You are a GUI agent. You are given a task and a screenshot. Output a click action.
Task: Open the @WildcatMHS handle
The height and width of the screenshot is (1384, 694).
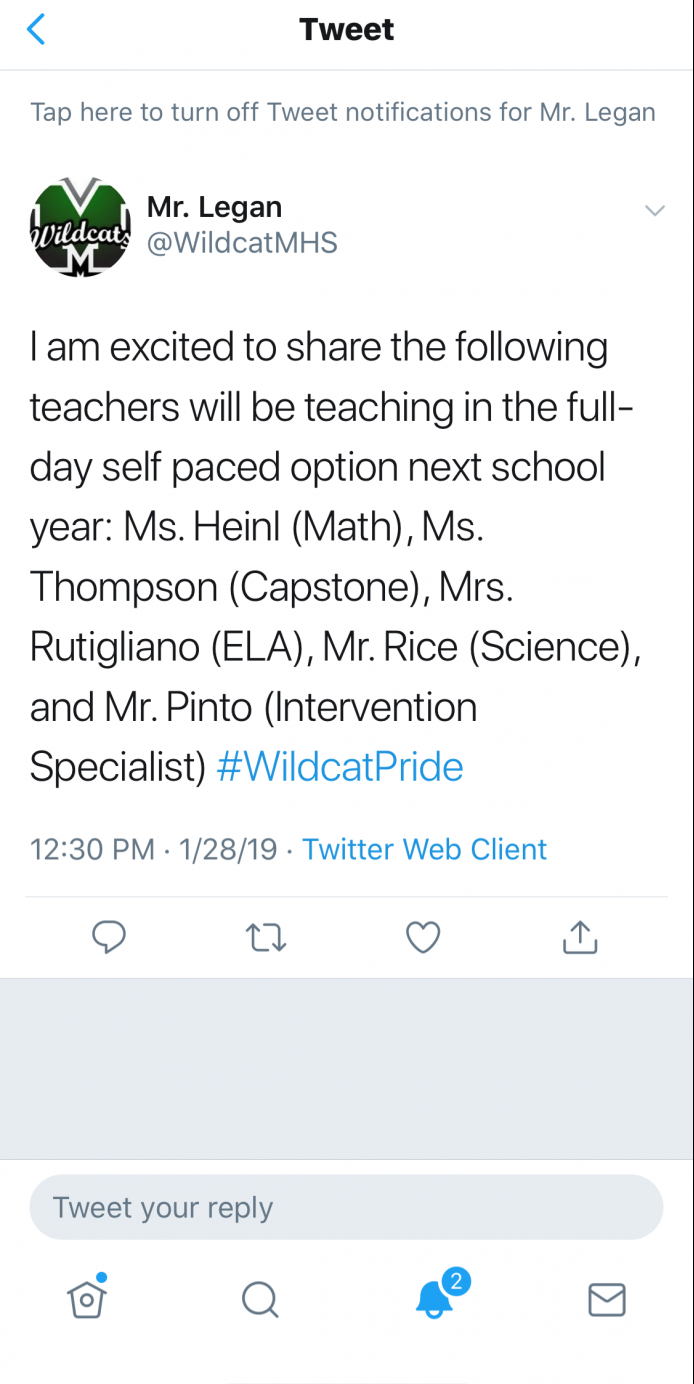[x=242, y=243]
